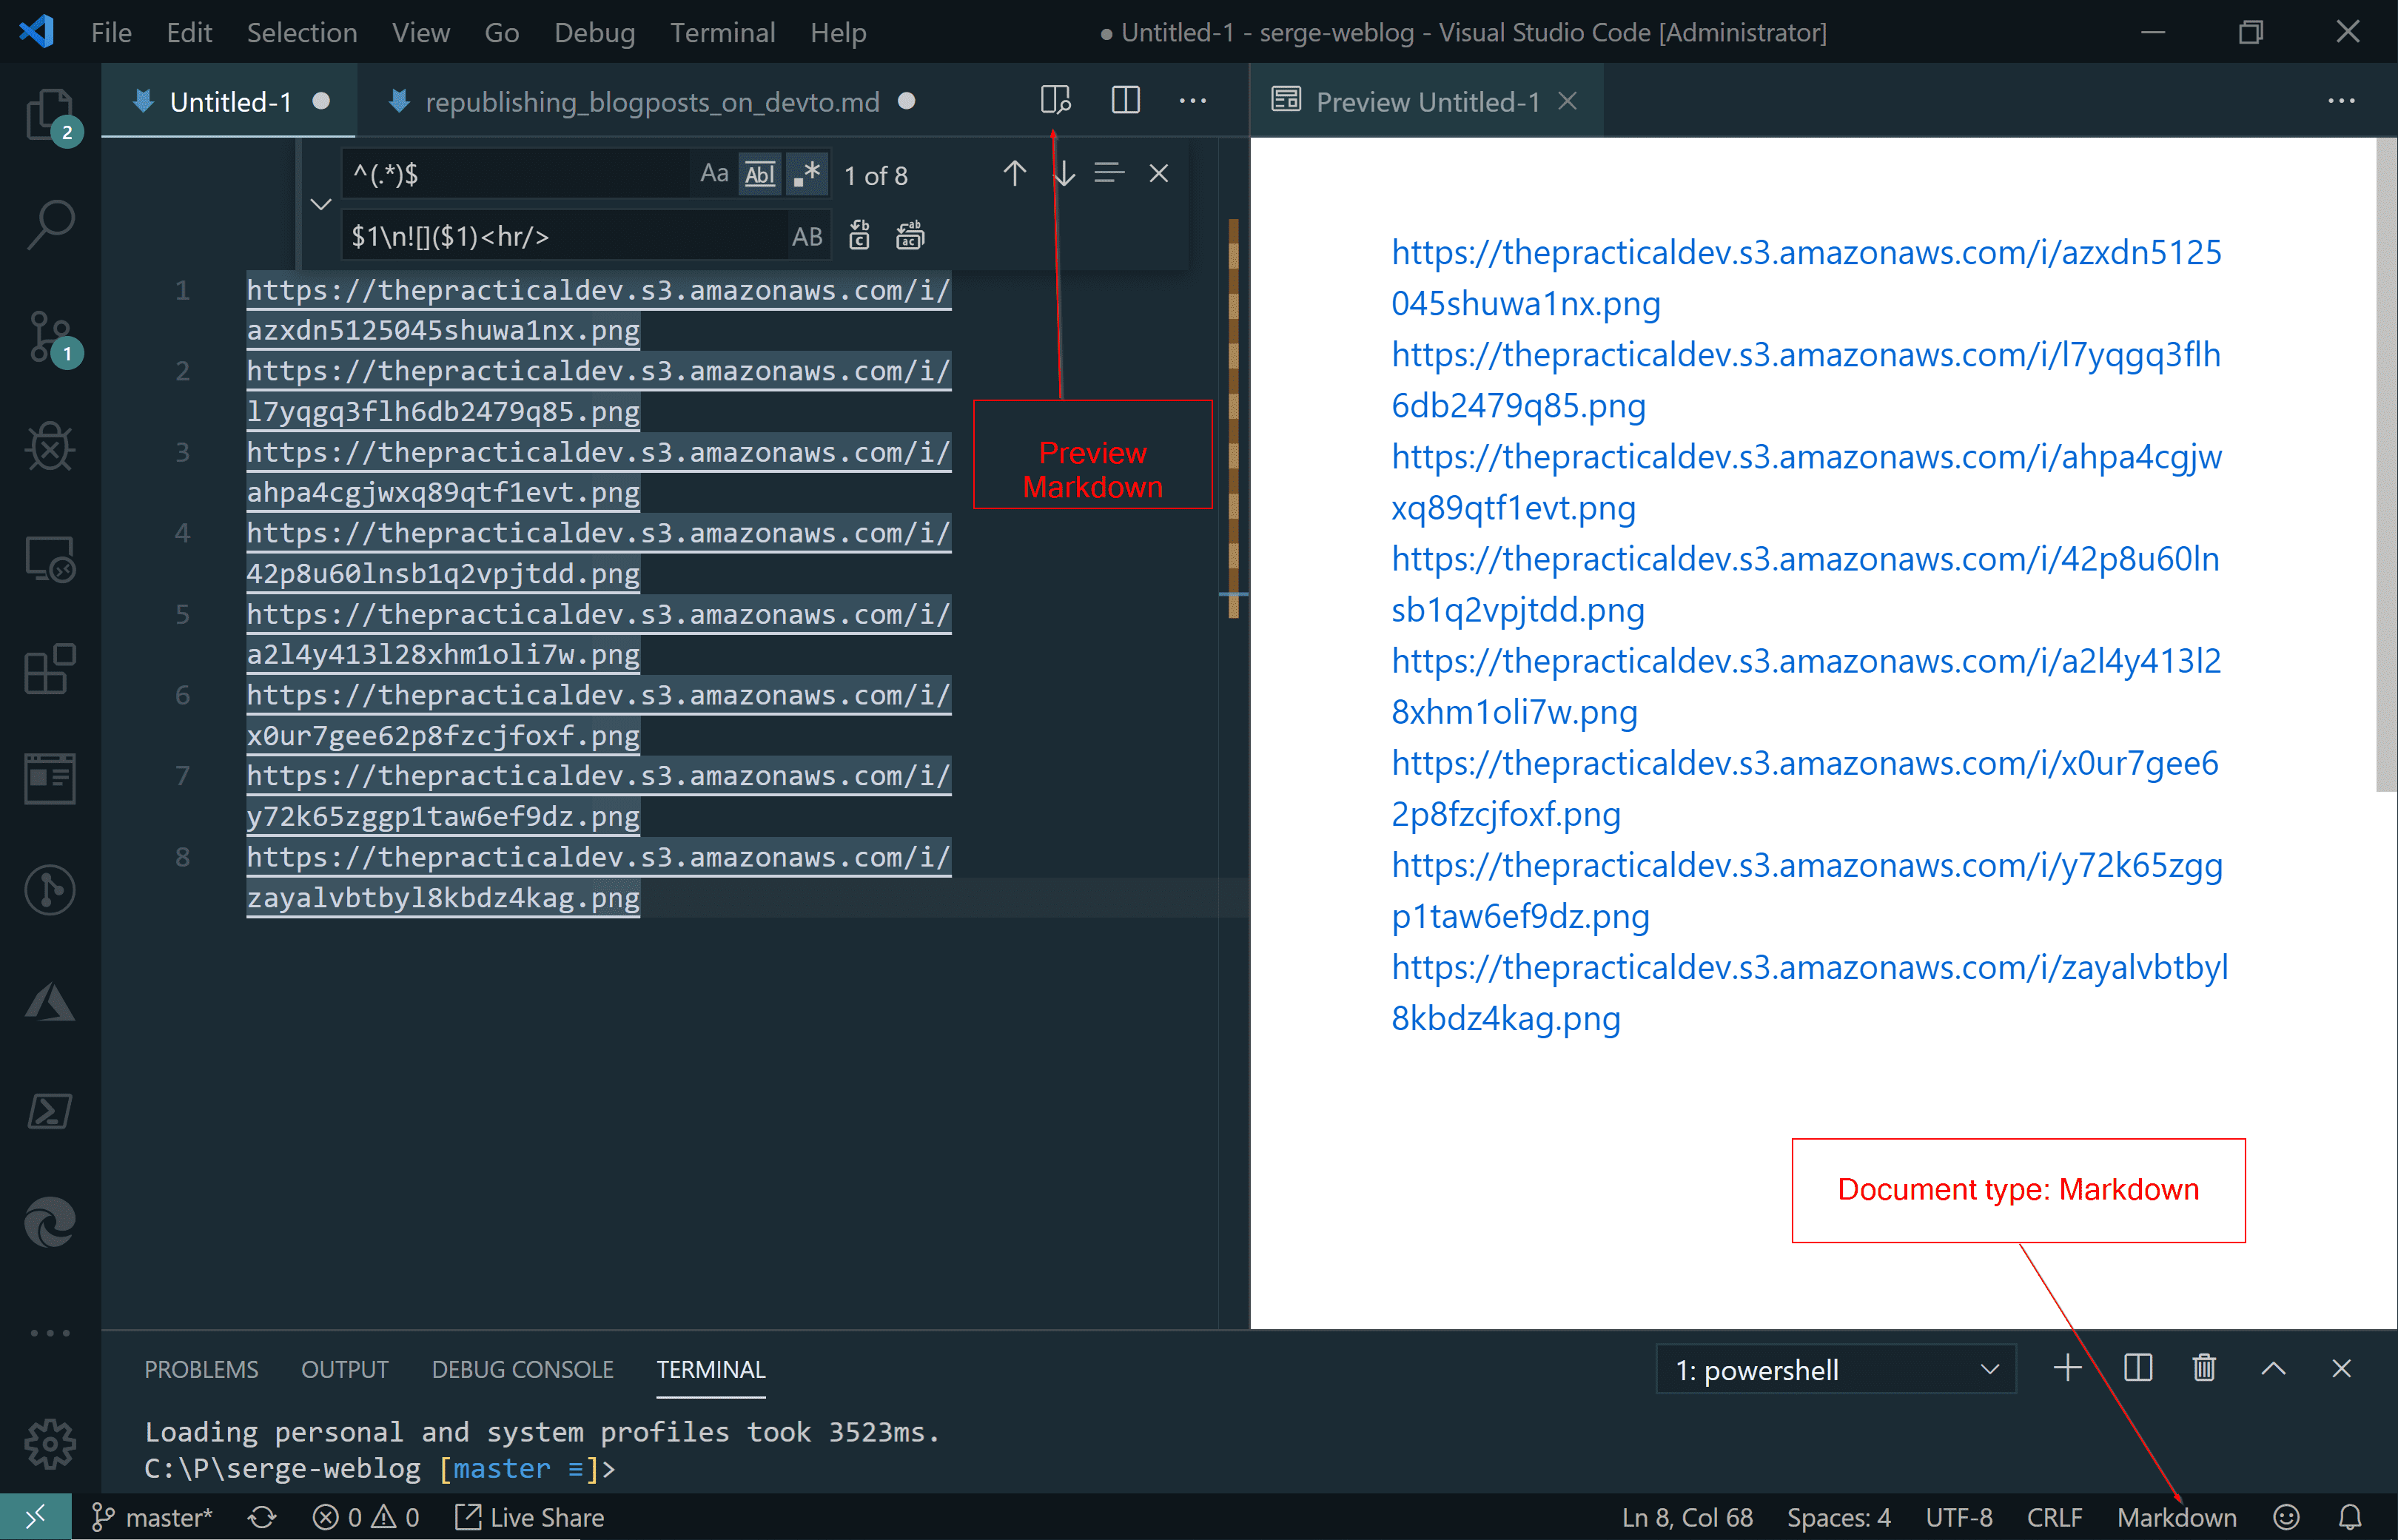Click Markdown language mode in status bar
This screenshot has width=2398, height=1540.
(x=2176, y=1517)
